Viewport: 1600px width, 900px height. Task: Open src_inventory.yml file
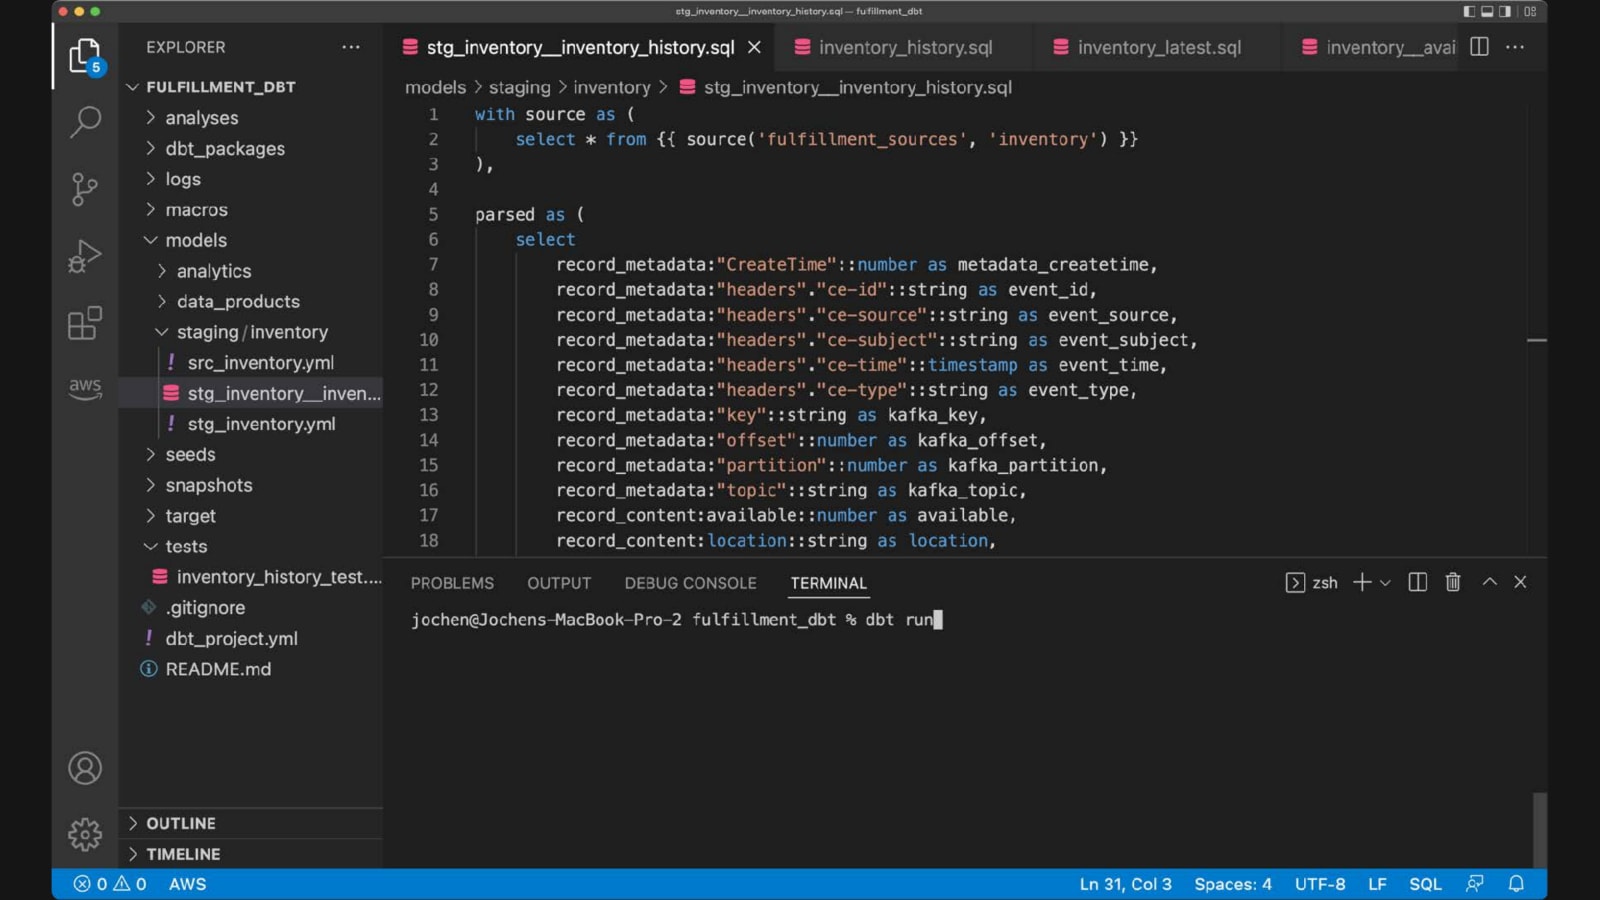250,363
